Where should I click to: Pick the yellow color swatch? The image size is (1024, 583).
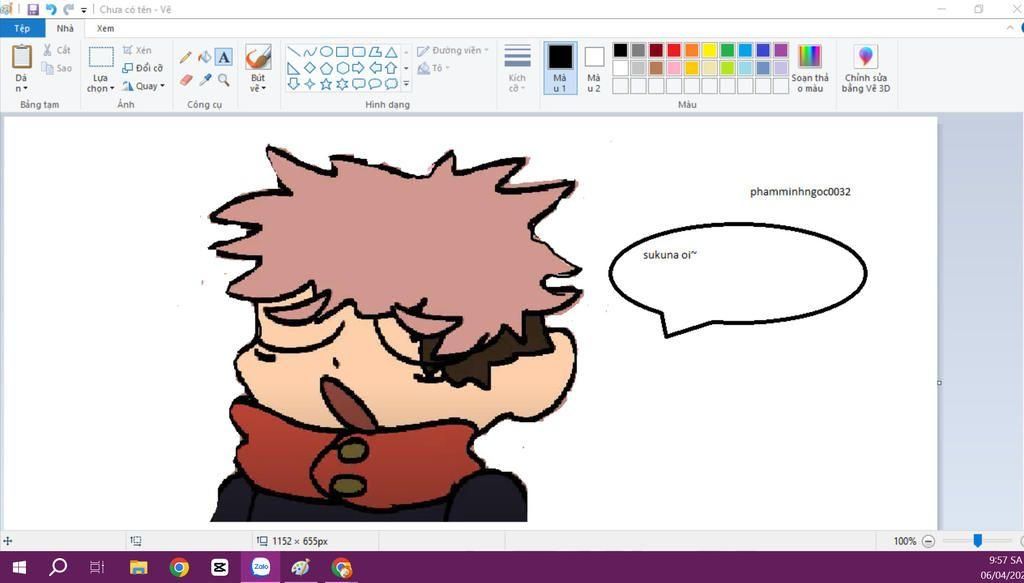[709, 50]
